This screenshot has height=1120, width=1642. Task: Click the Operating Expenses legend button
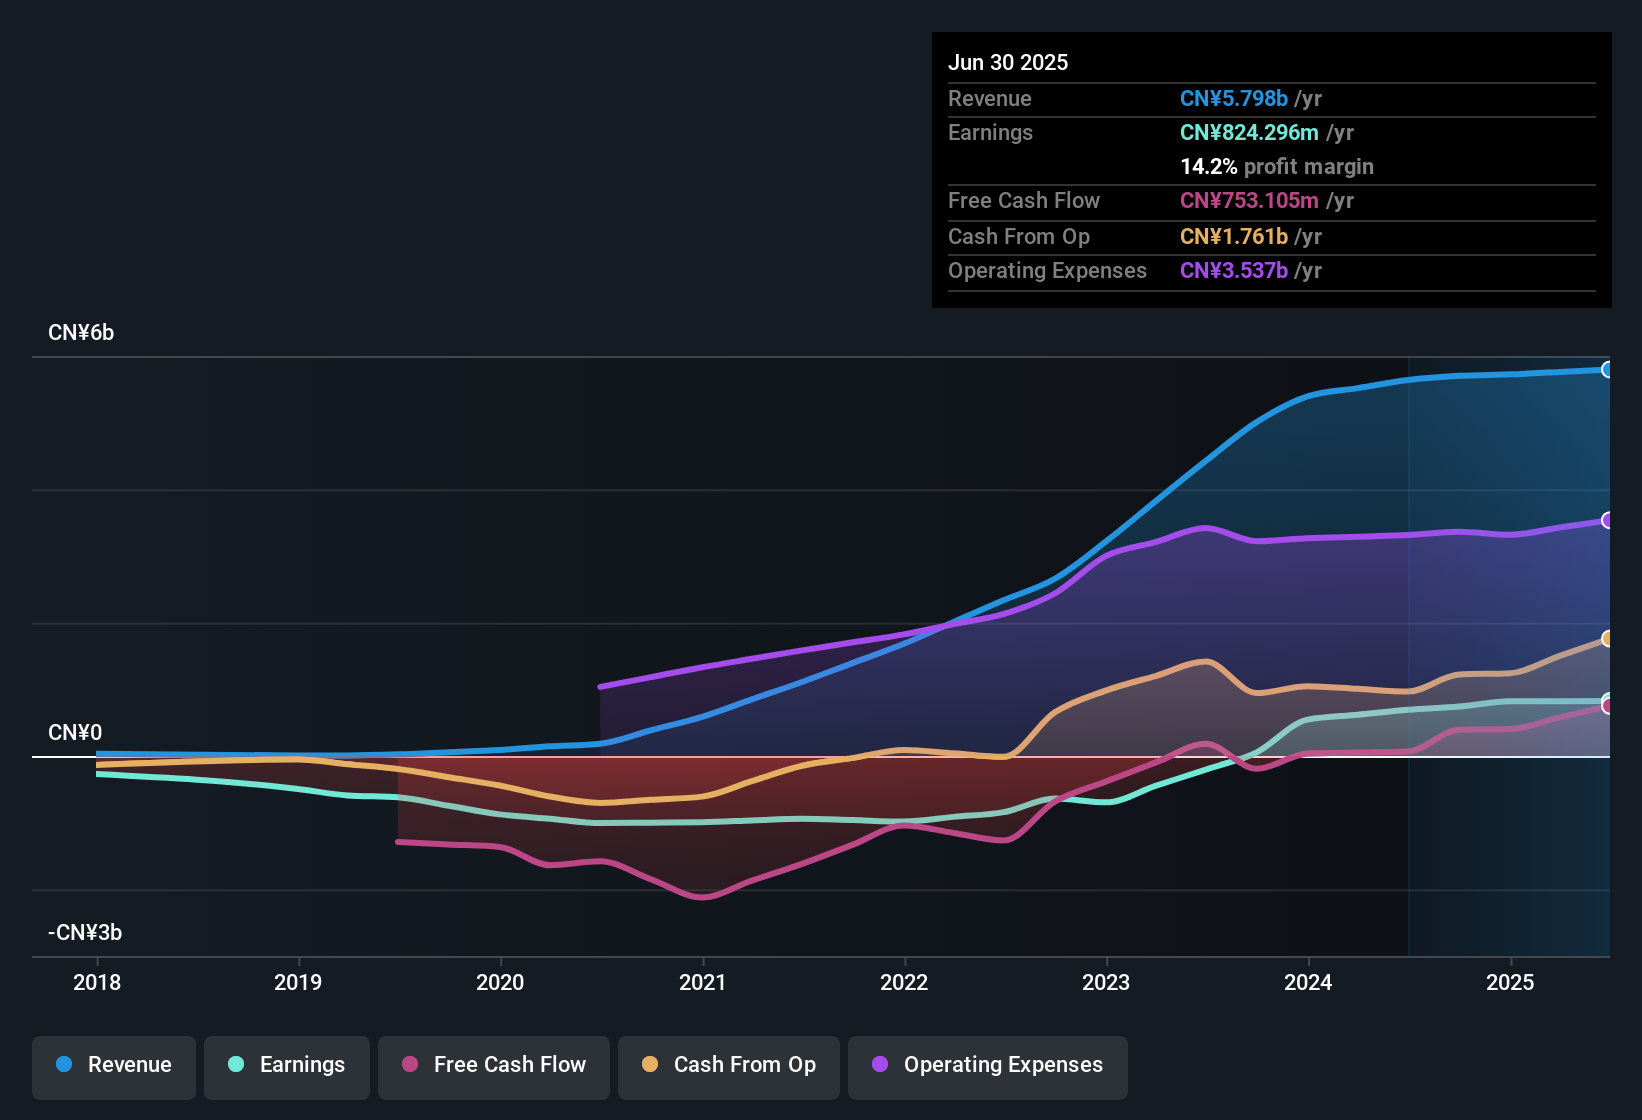click(x=987, y=1067)
